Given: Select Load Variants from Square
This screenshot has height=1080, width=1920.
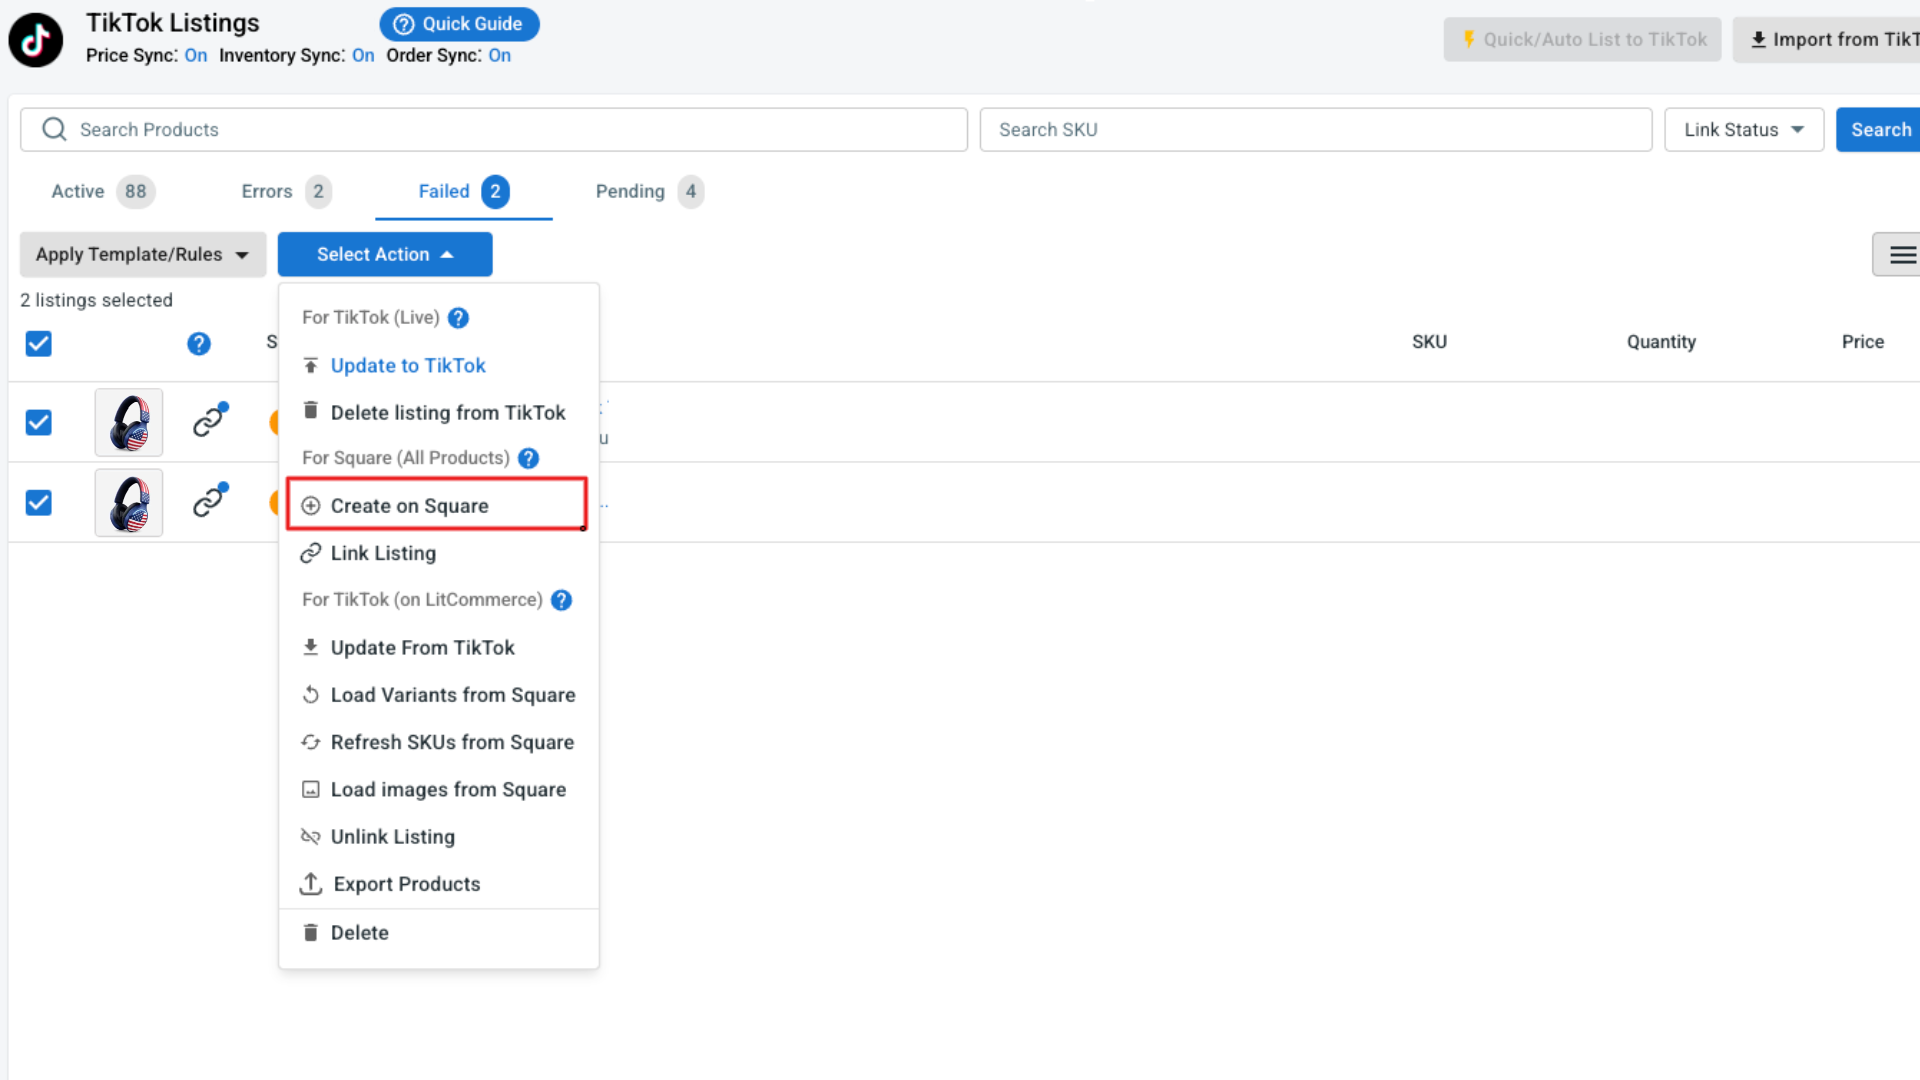Looking at the screenshot, I should coord(439,695).
